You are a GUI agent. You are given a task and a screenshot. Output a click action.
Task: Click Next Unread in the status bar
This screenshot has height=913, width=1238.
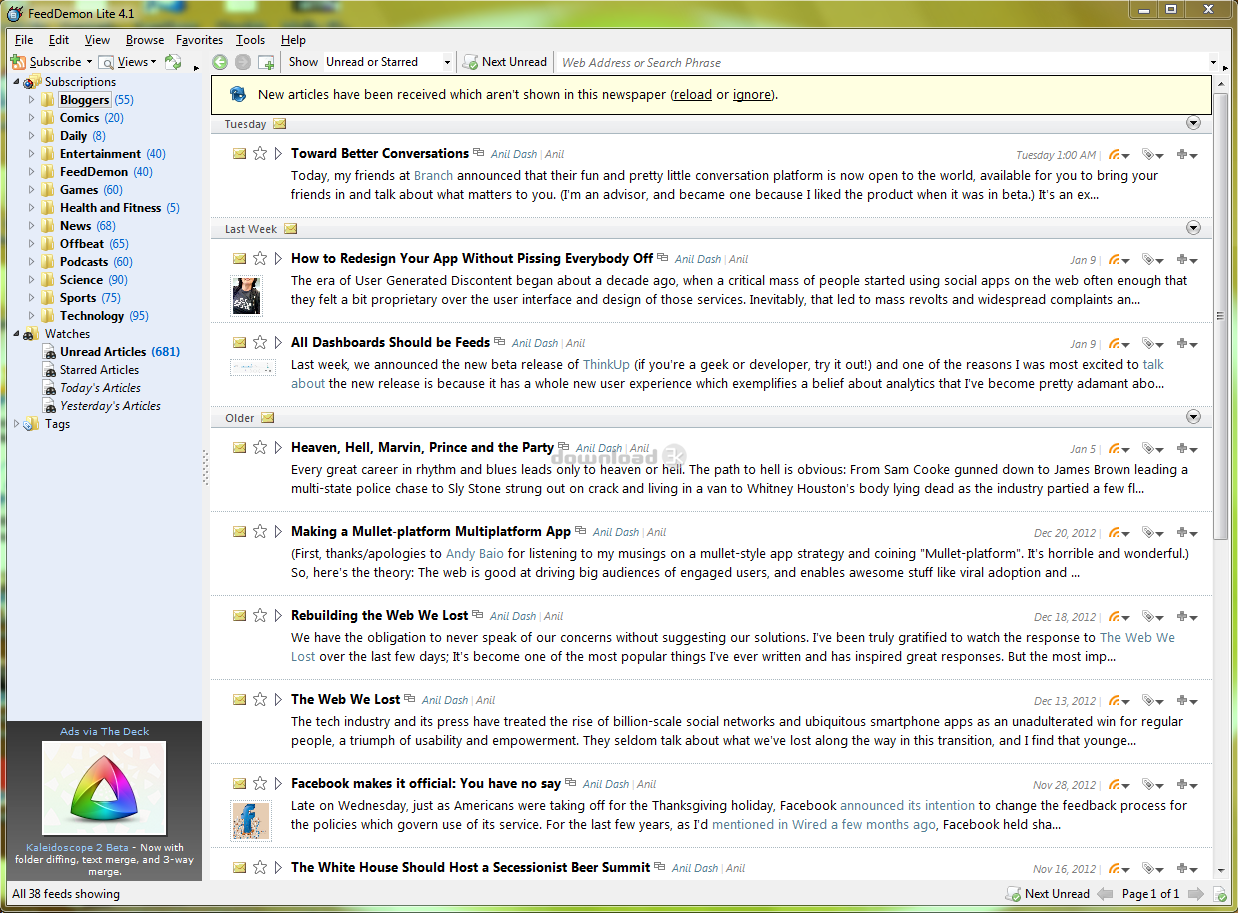(1046, 894)
